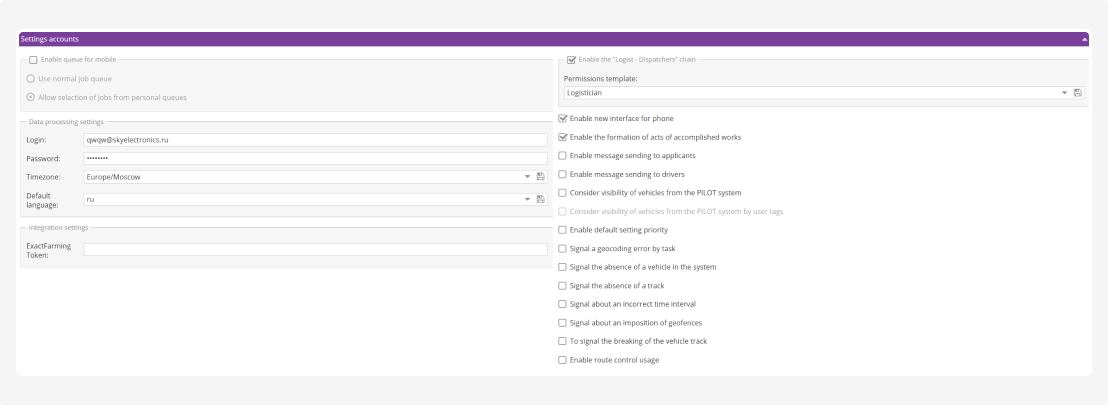Click the ExactFarming Token field
1108x405 pixels.
point(315,250)
